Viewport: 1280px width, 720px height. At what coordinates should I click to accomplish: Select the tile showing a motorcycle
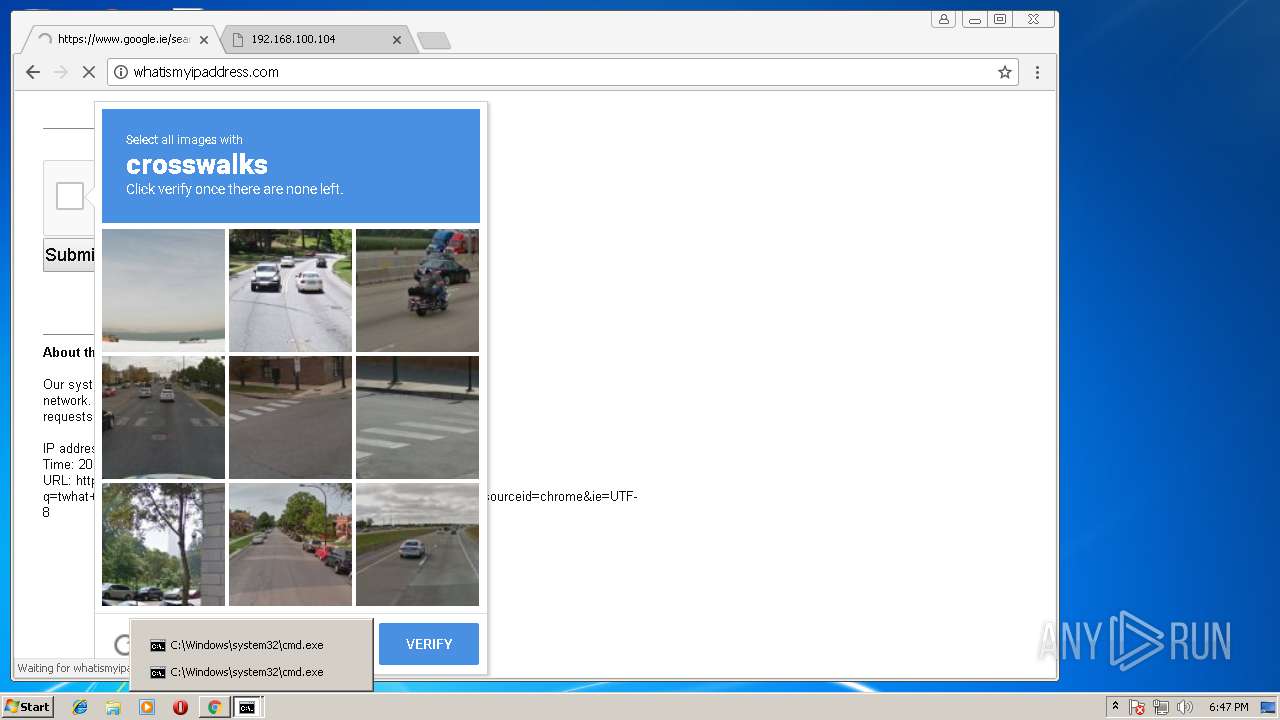417,290
